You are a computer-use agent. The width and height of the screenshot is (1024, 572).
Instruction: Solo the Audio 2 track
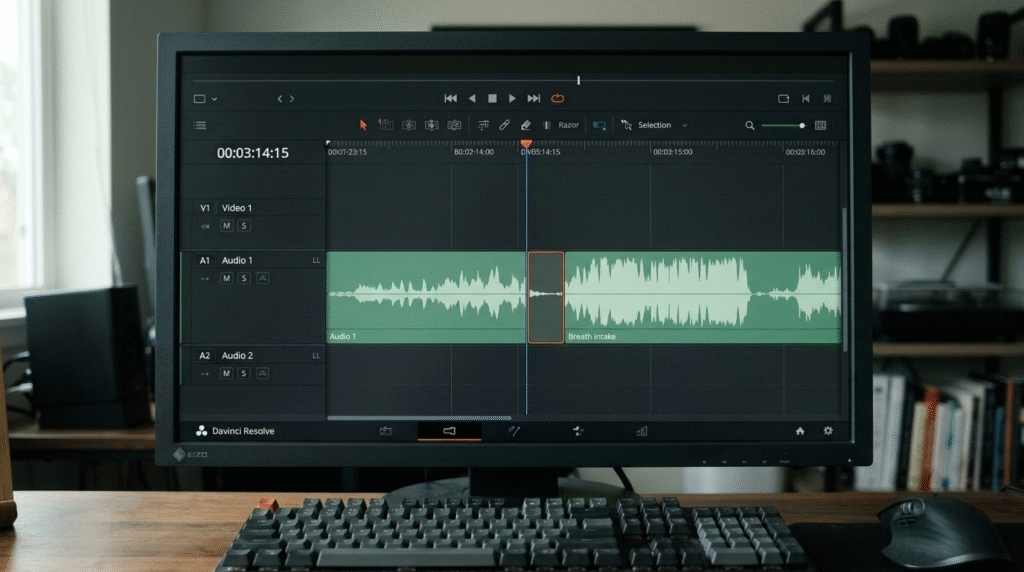click(x=244, y=373)
